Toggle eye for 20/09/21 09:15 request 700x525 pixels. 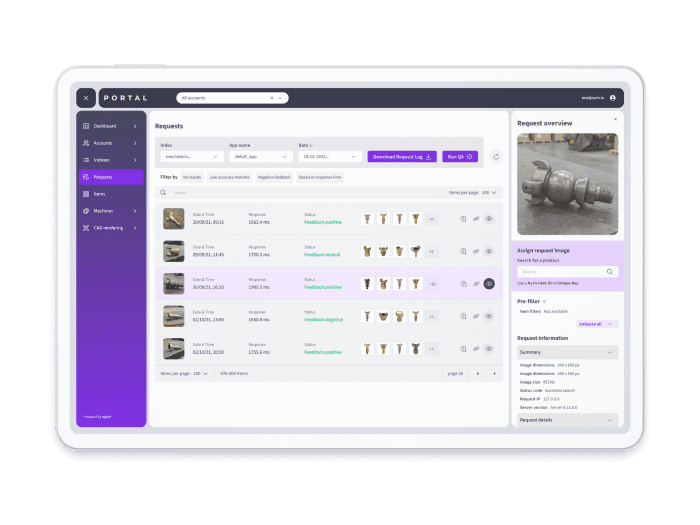pos(489,219)
